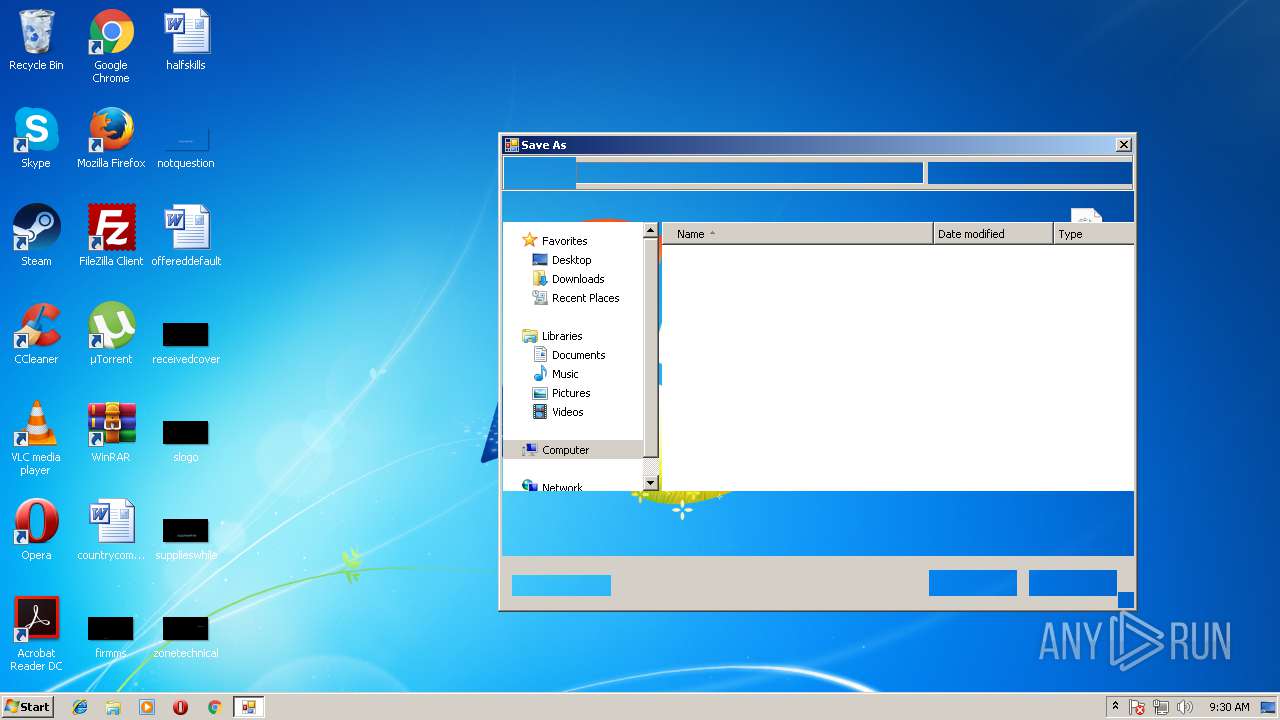
Task: Select the receivedcover desktop file
Action: point(186,341)
